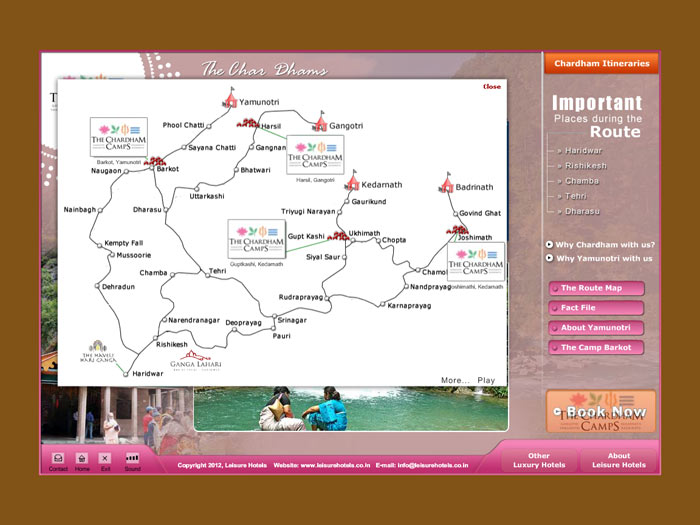Select the 'Why Yamunotri with us' bullet
Screen dimensions: 700x525
tap(549, 258)
